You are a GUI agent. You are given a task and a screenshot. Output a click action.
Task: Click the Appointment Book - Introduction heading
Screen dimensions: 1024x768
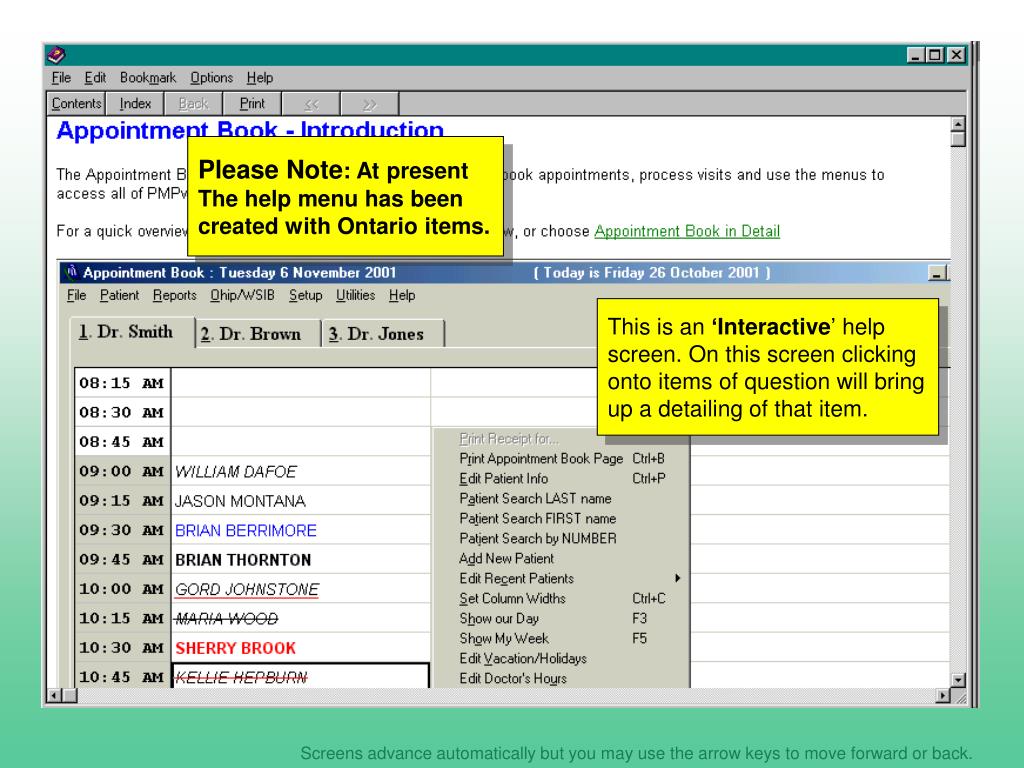pyautogui.click(x=250, y=130)
